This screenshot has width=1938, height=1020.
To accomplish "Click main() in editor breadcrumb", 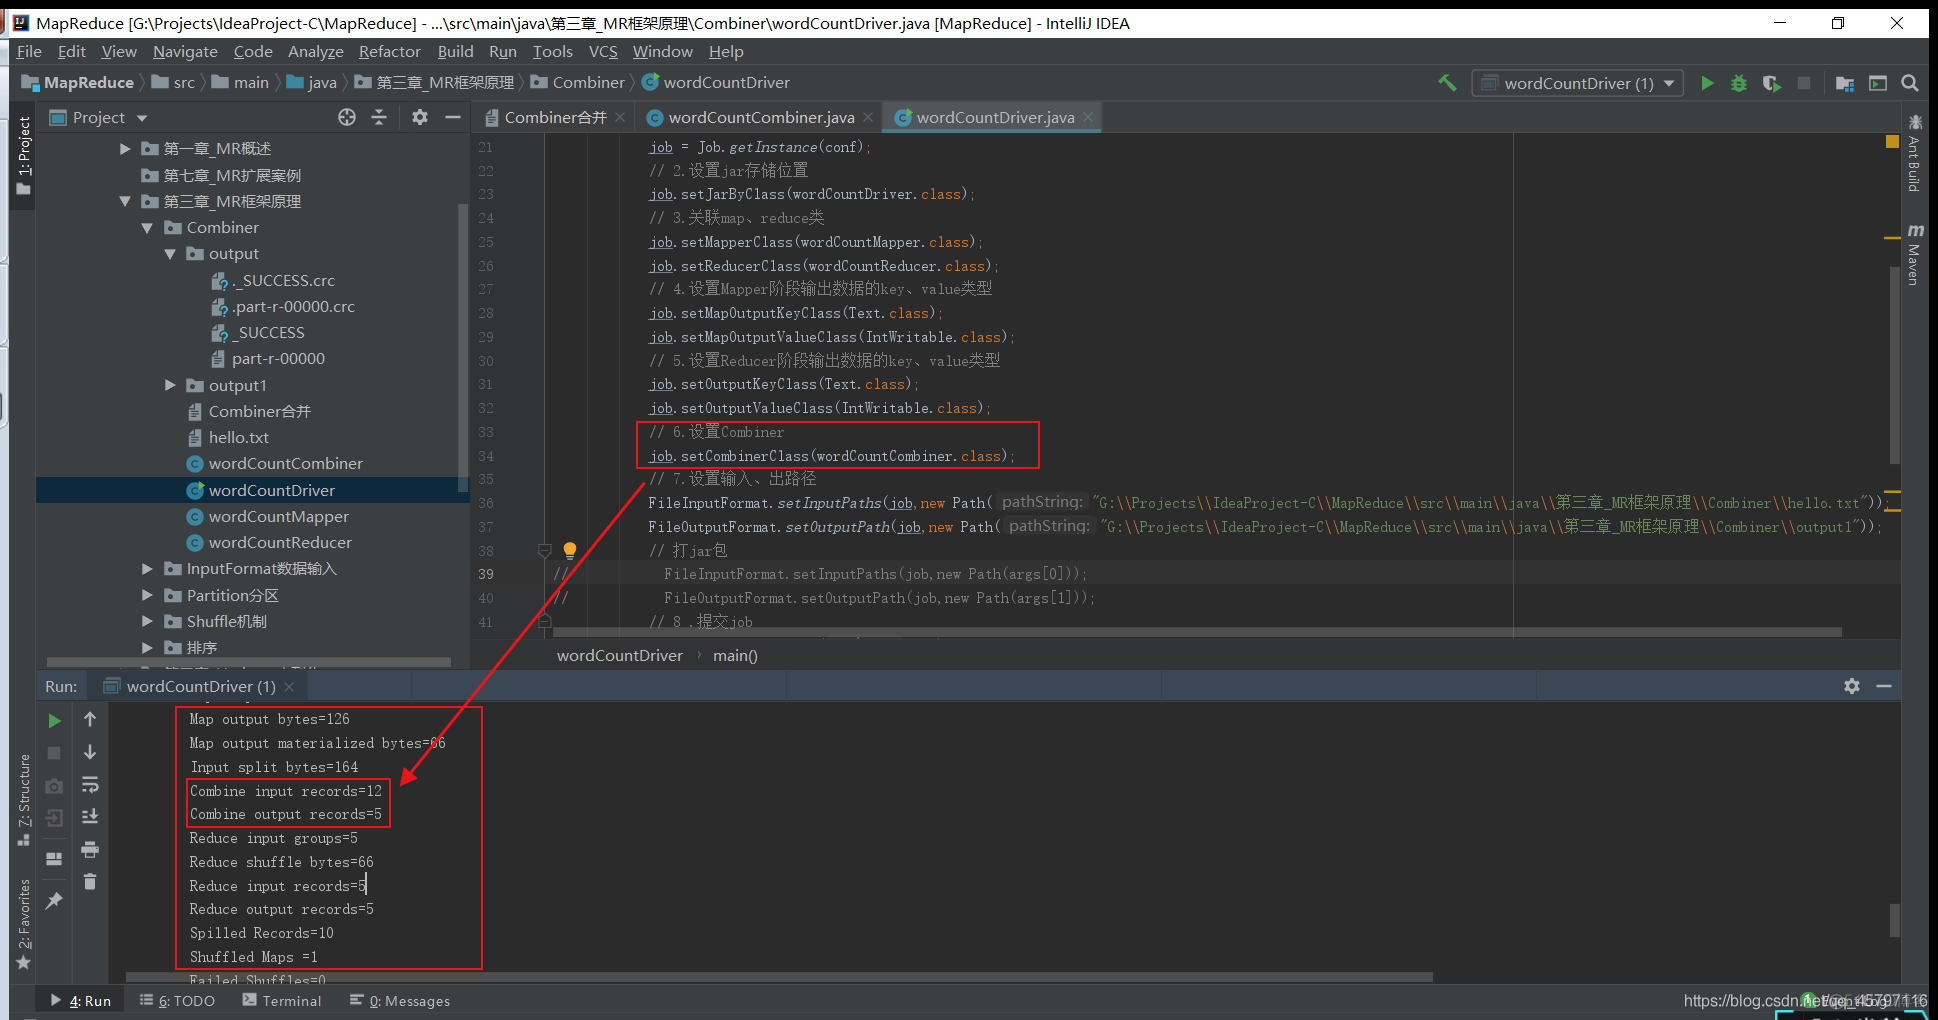I will coord(735,656).
